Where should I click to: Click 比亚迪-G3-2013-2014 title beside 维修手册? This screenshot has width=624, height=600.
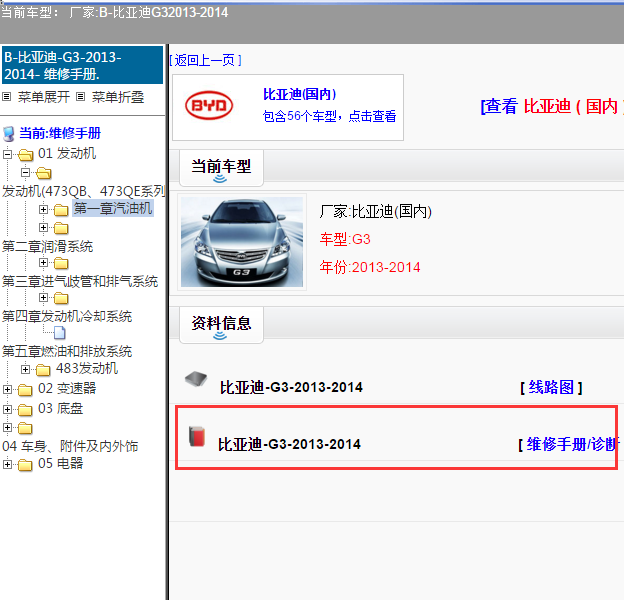(289, 444)
